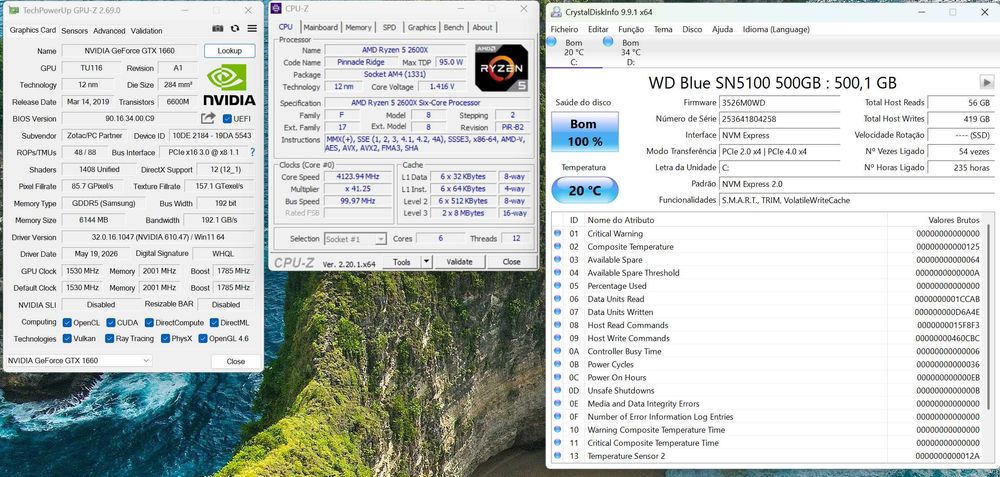Click the BIOS share/export arrow icon

click(208, 119)
